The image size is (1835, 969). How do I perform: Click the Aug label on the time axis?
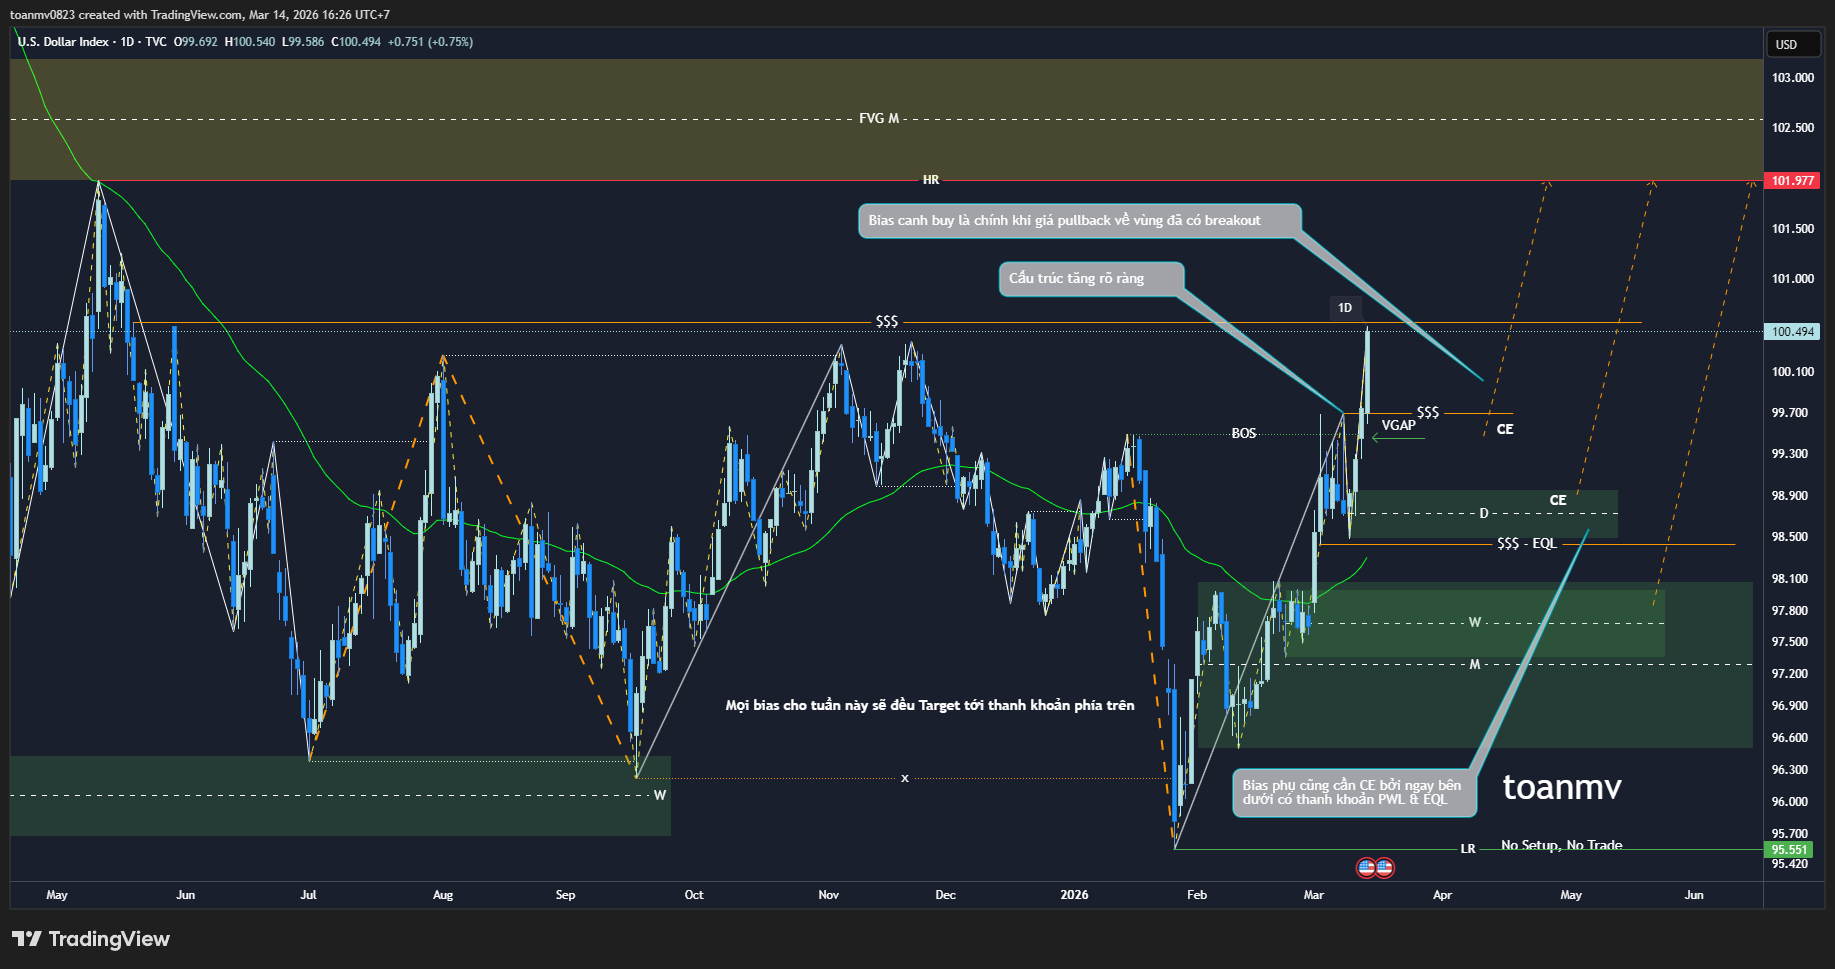tap(443, 895)
